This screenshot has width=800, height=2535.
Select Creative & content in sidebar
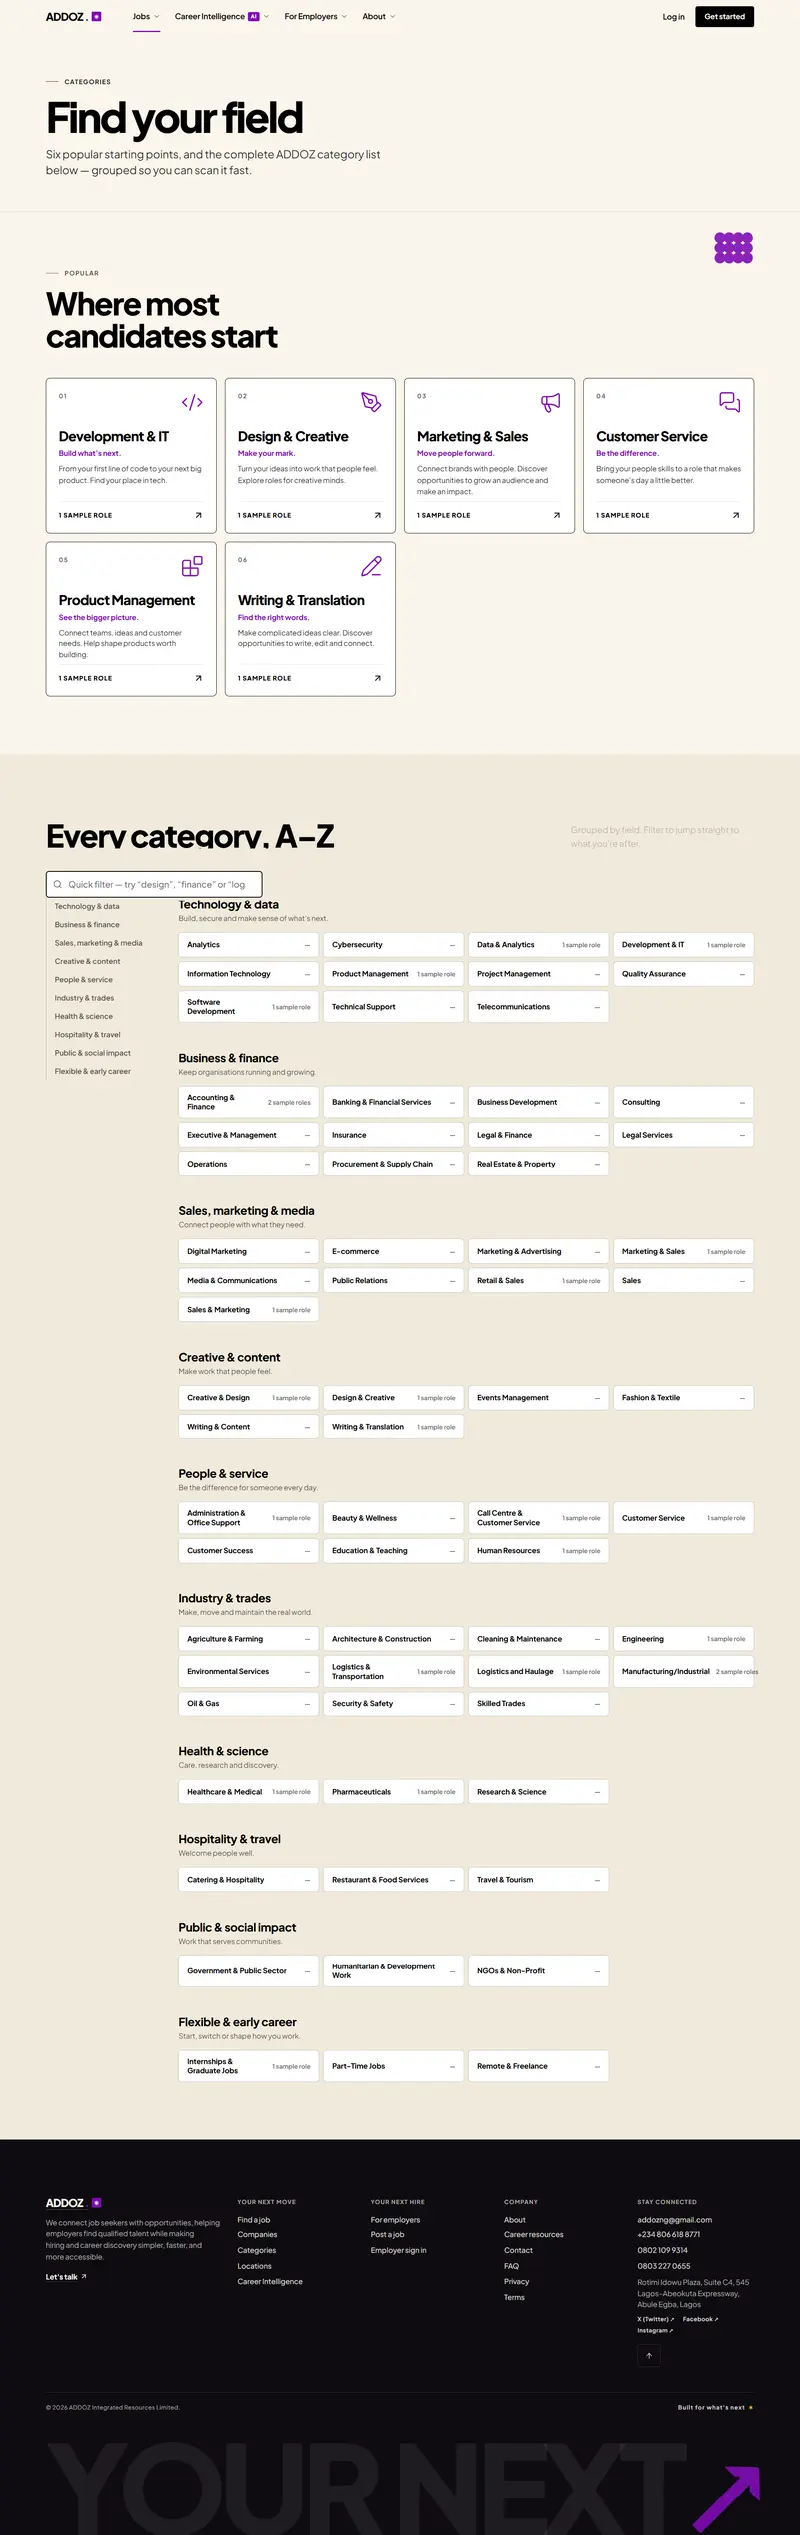(x=87, y=961)
